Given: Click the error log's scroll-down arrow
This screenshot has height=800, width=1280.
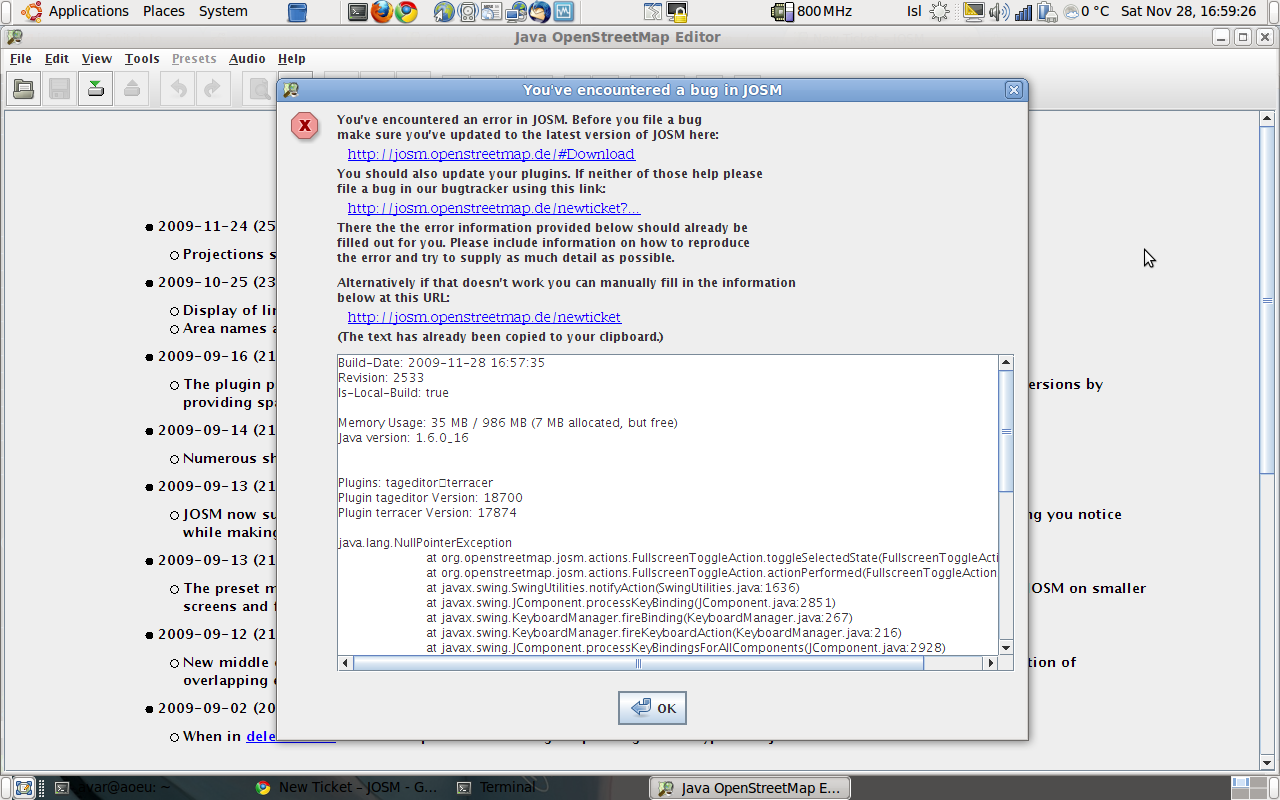Looking at the screenshot, I should click(1006, 646).
